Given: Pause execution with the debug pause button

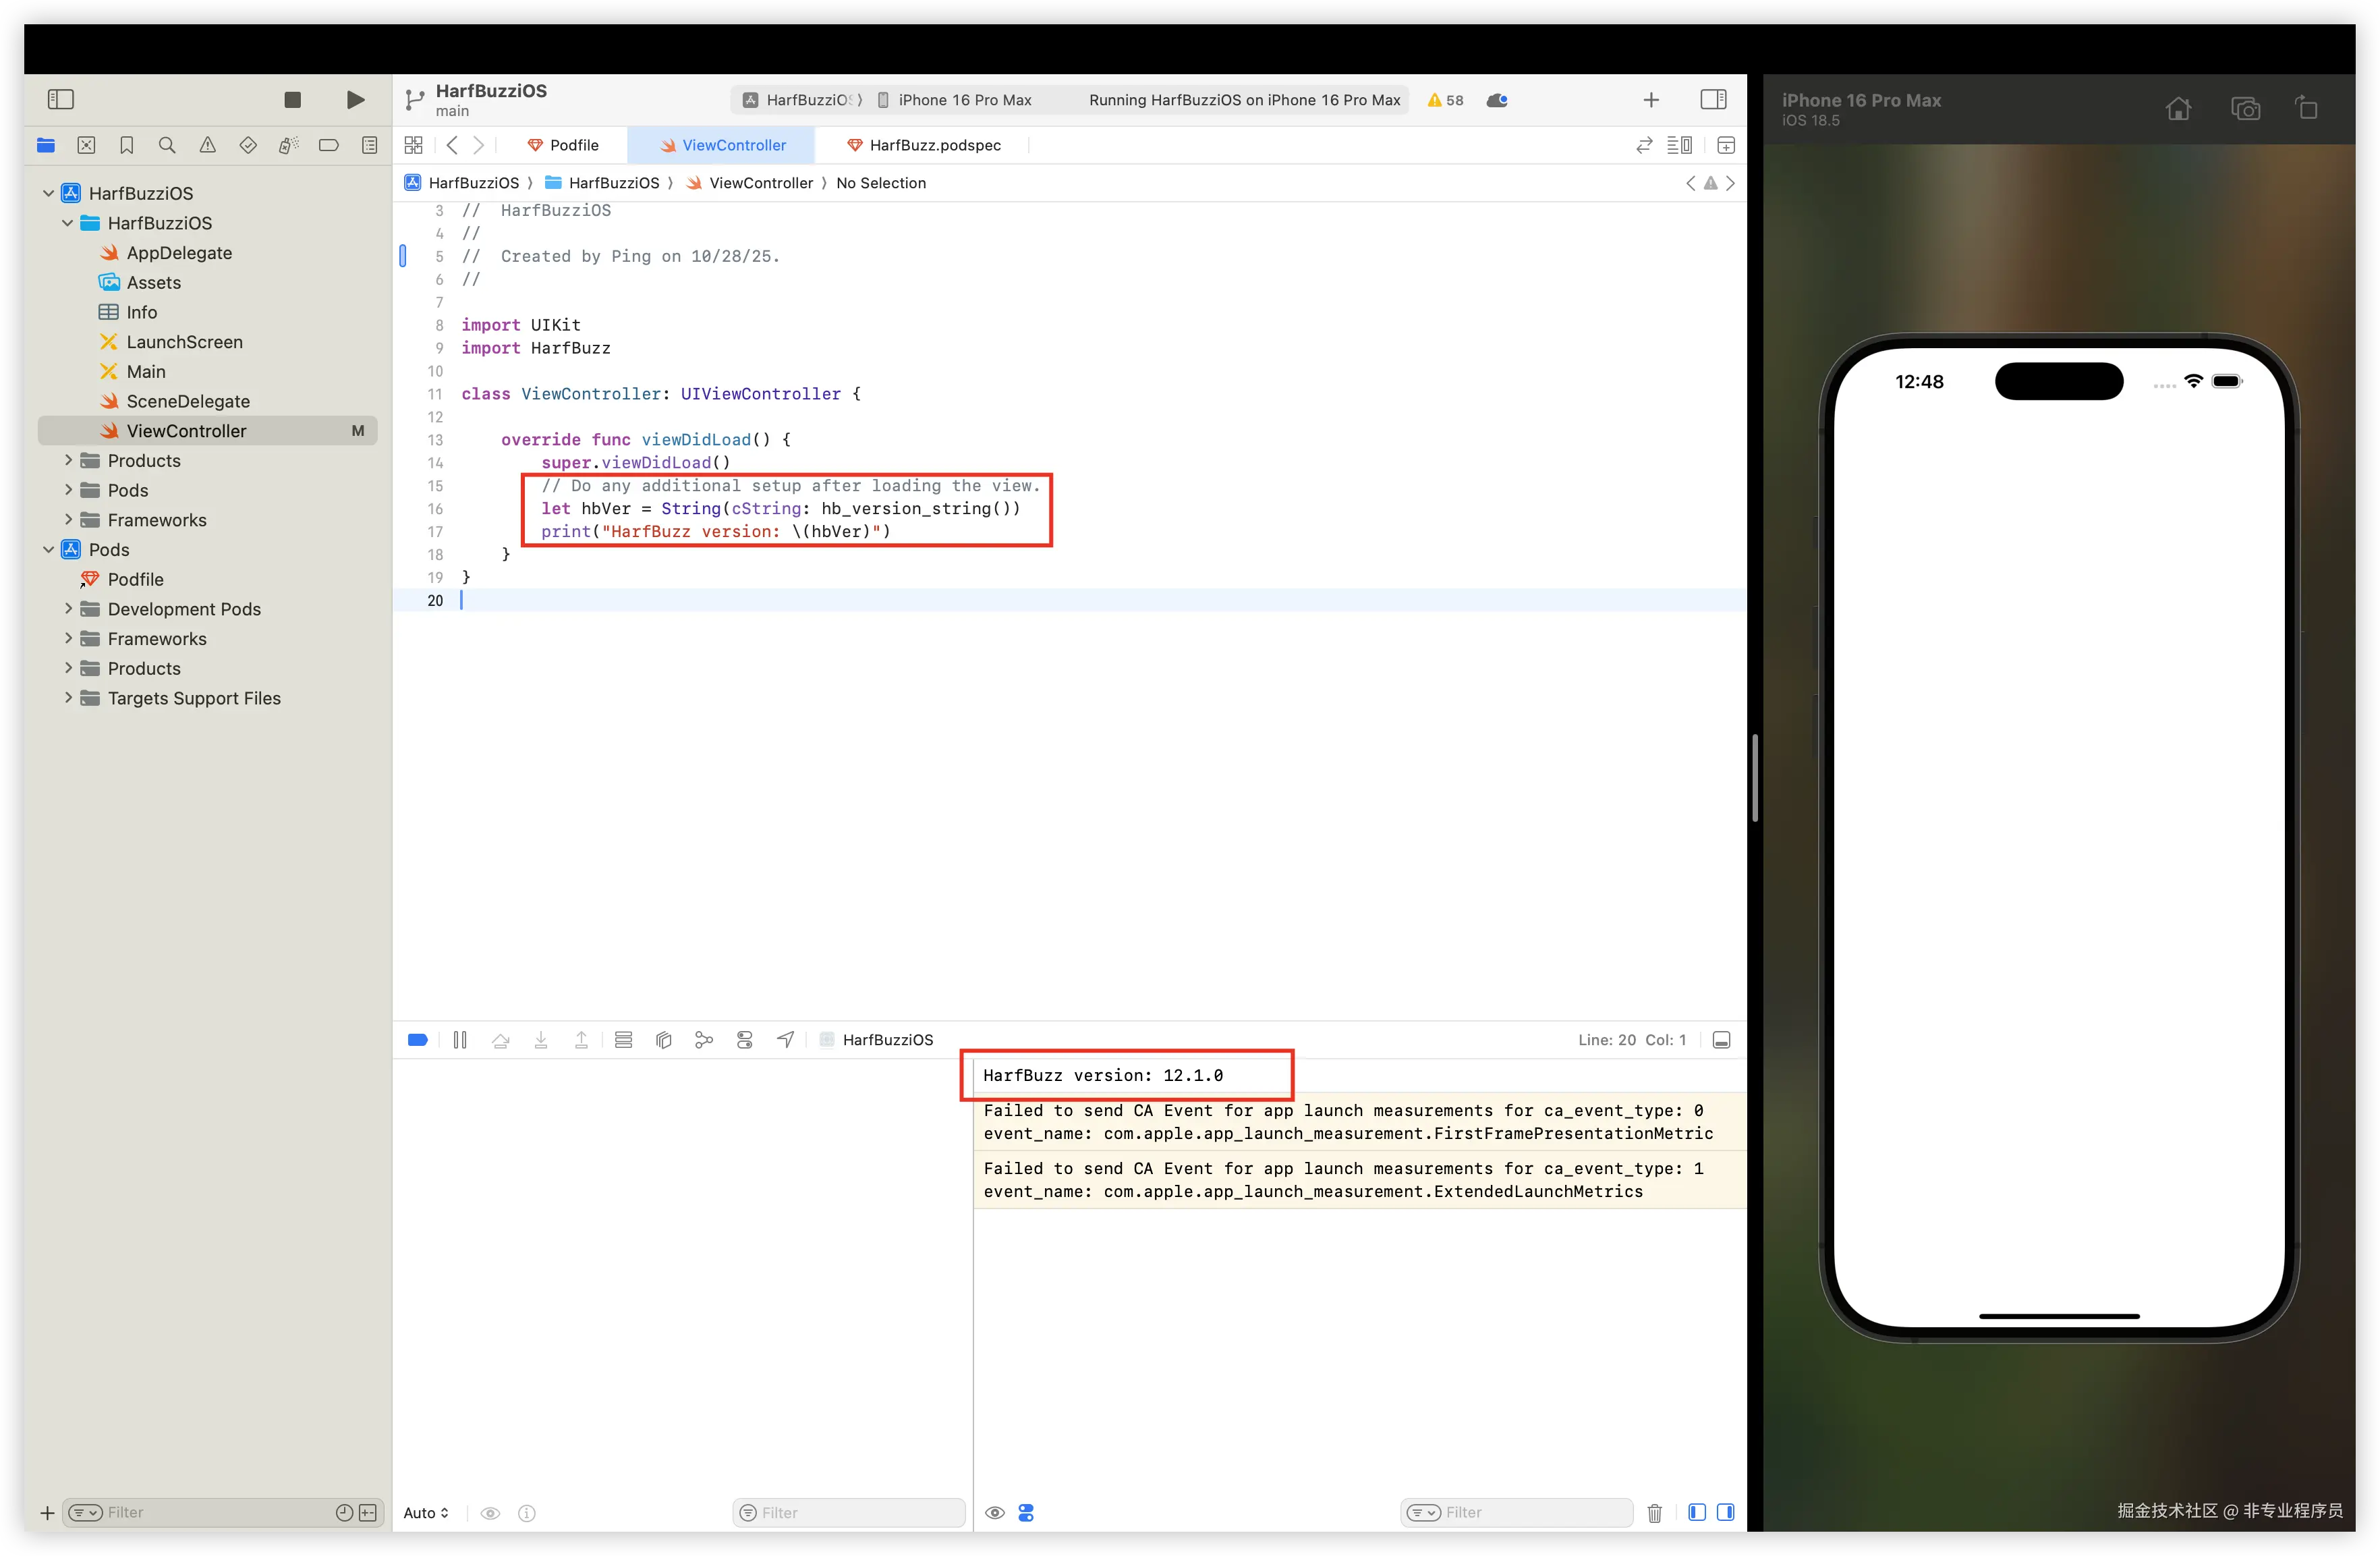Looking at the screenshot, I should (x=461, y=1040).
